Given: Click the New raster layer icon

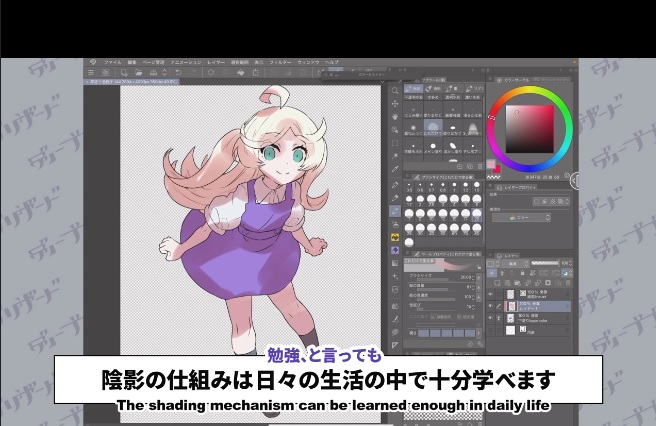Looking at the screenshot, I should pos(497,283).
